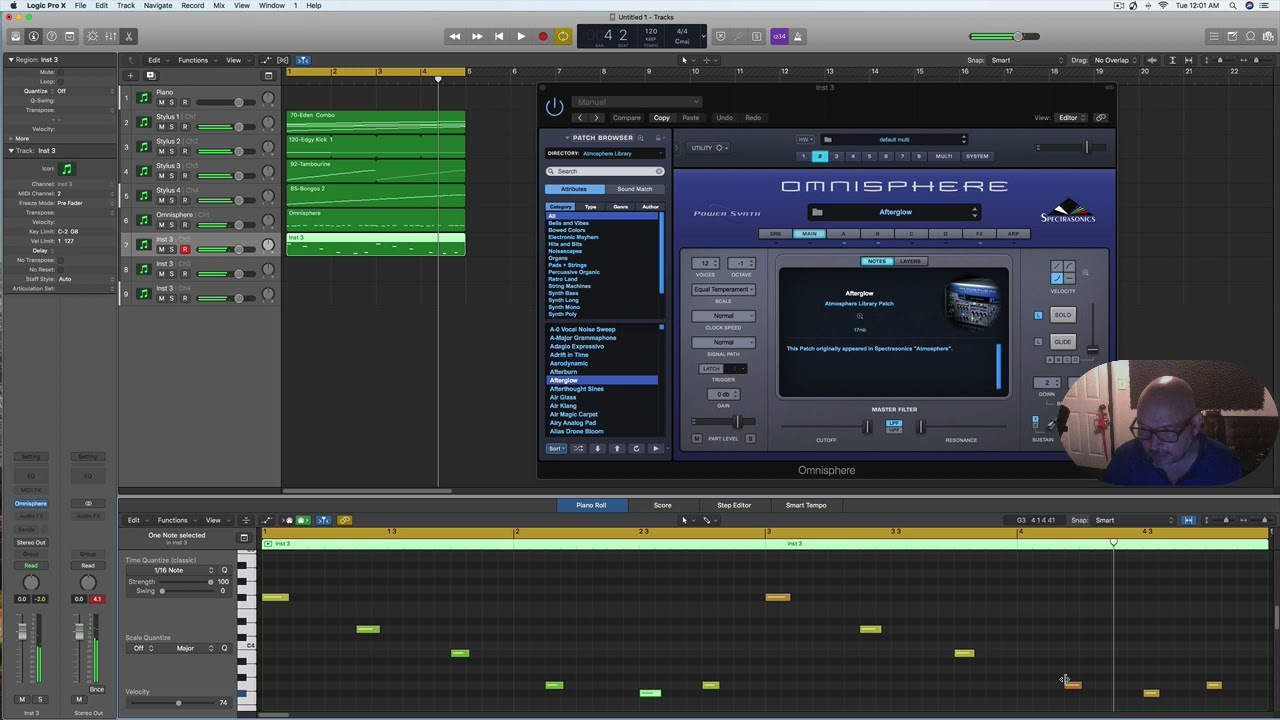Toggle the Mute checkbox in Region inspector

click(x=60, y=72)
